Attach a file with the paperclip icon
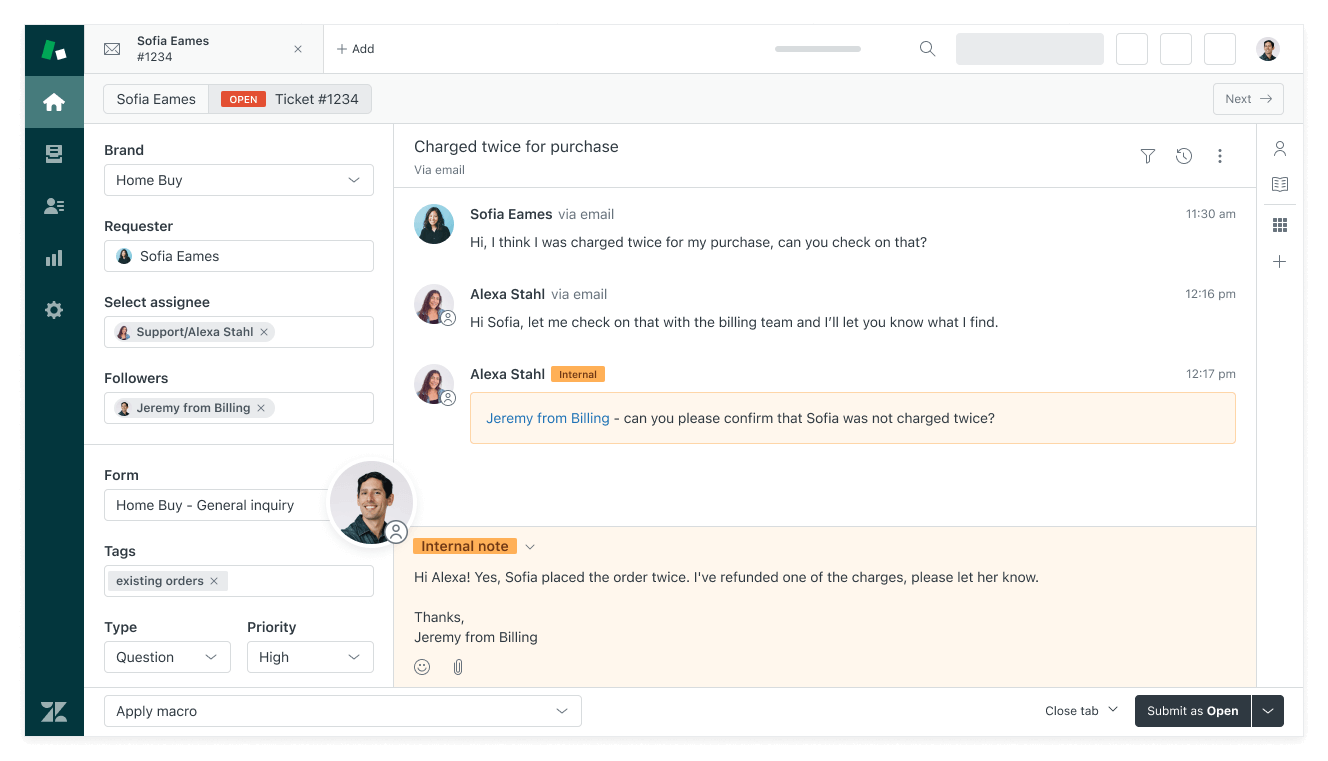Viewport: 1328px width, 761px height. [457, 666]
